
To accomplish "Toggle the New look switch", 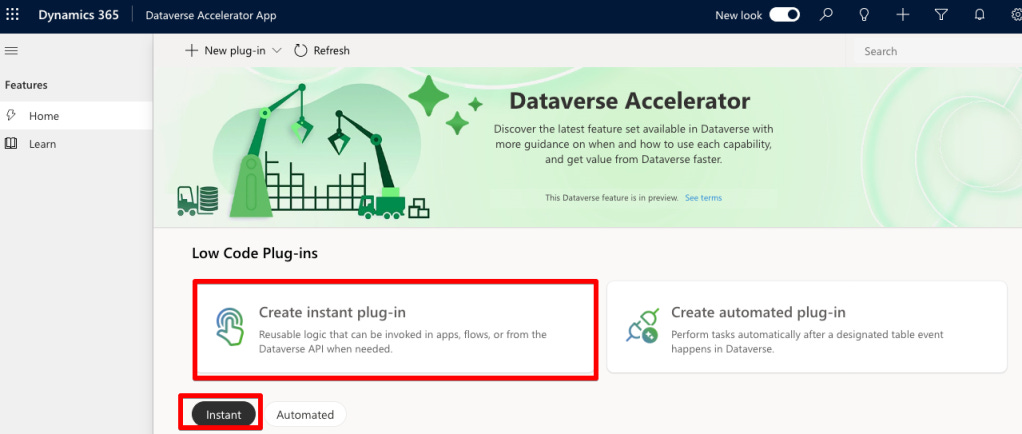I will coord(785,15).
